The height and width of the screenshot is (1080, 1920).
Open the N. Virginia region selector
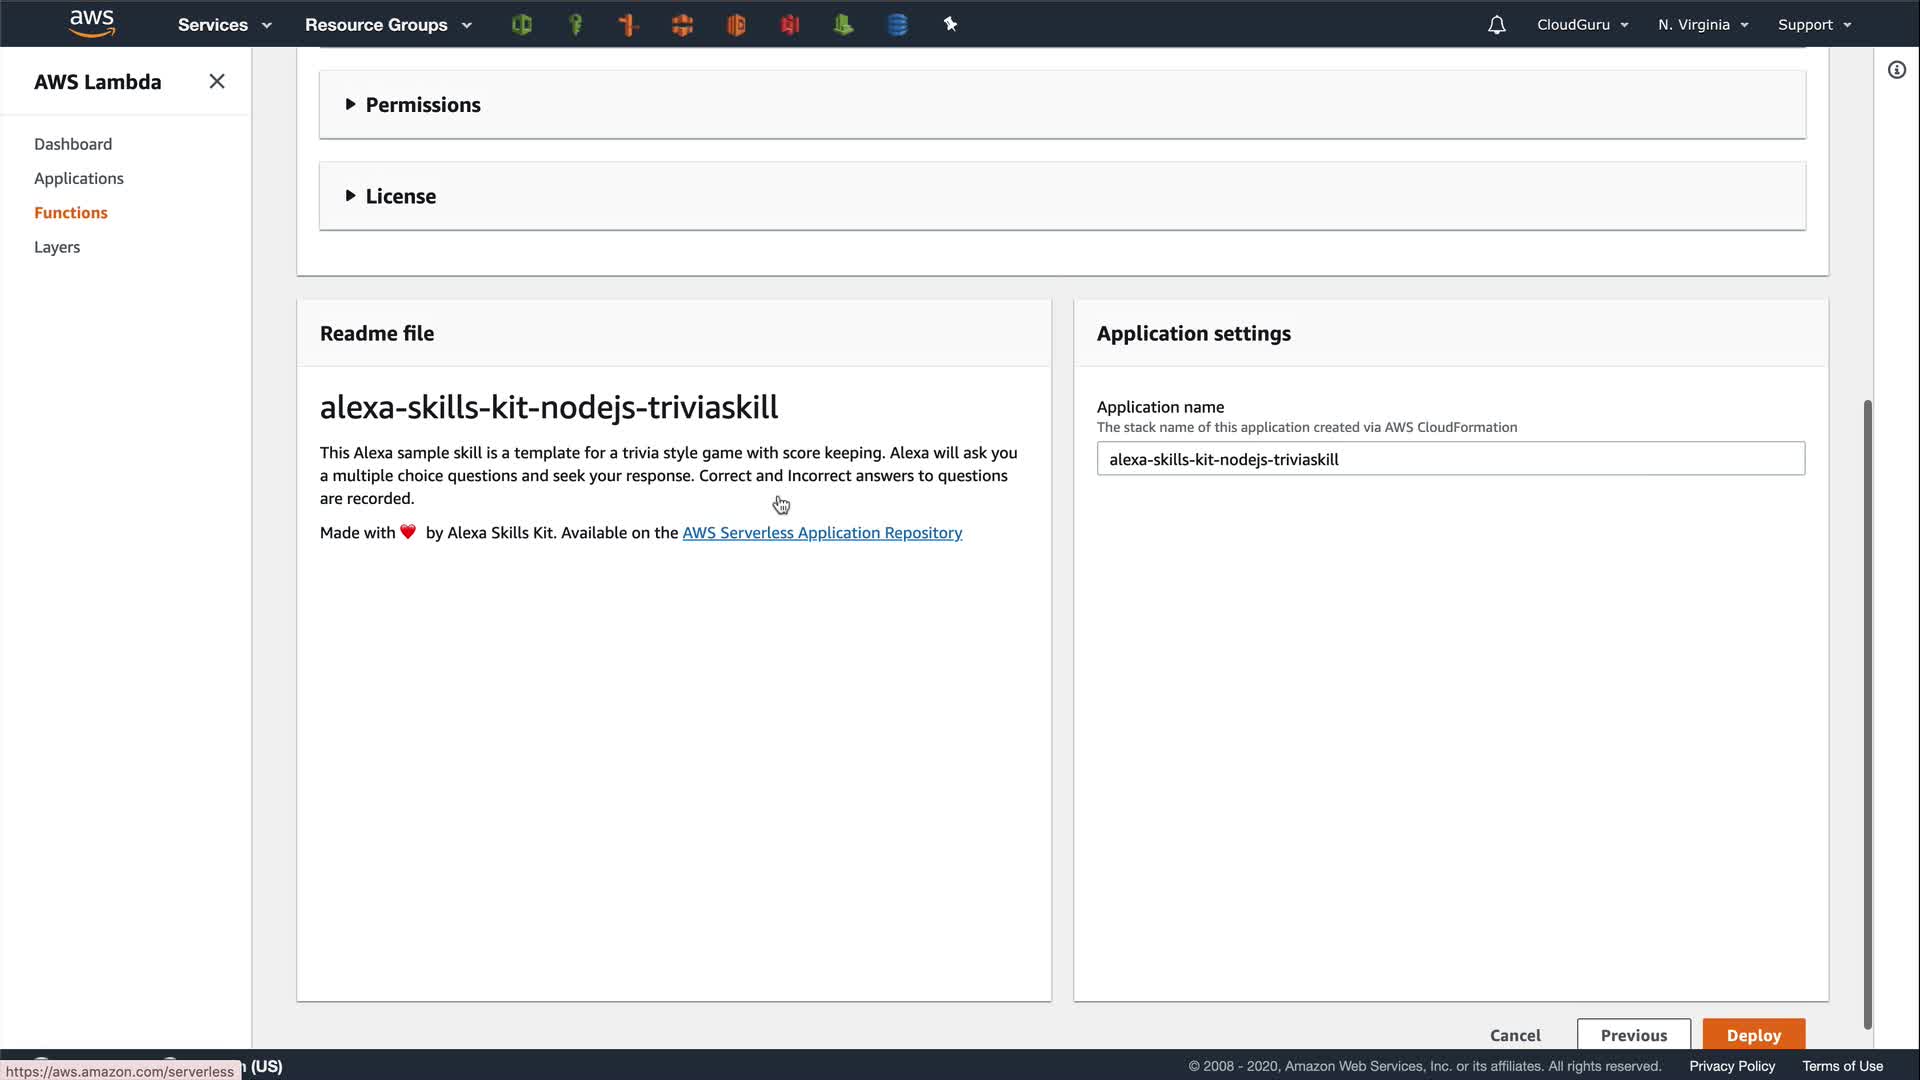pos(1702,25)
